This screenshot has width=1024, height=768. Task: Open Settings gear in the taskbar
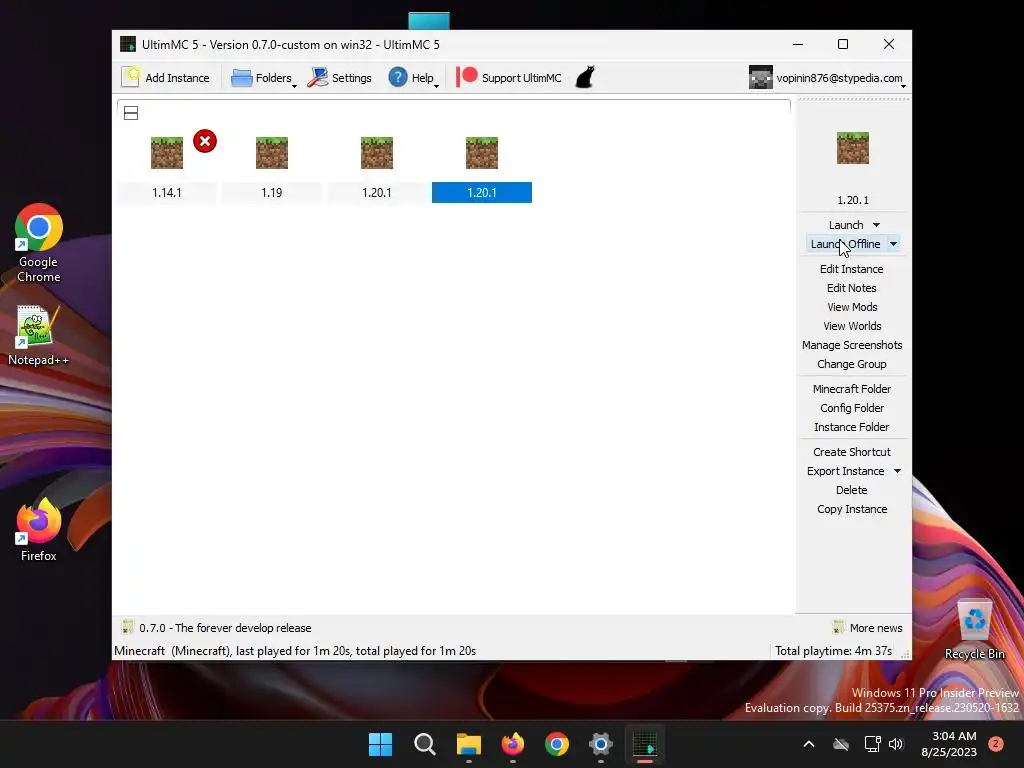click(601, 744)
